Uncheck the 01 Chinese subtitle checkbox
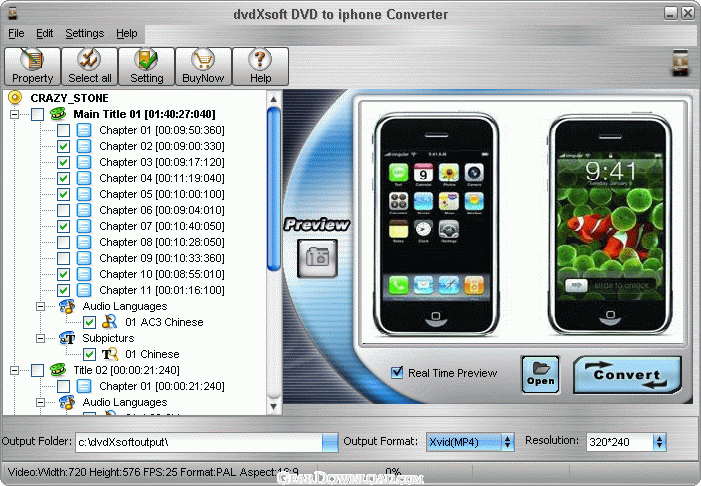701x486 pixels. pyautogui.click(x=89, y=354)
